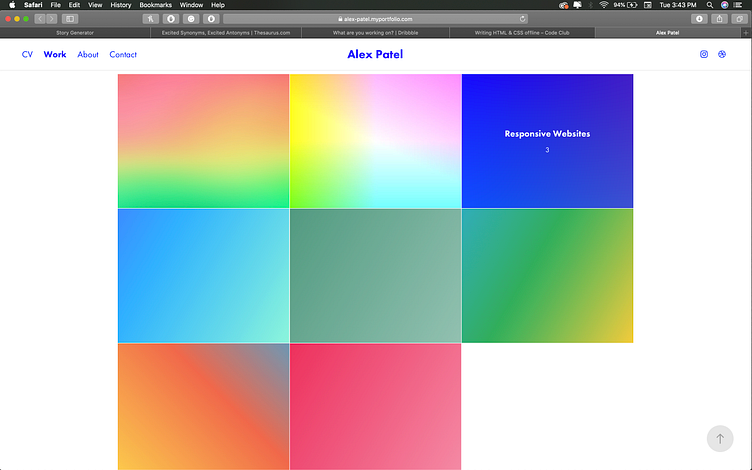
Task: Click the scroll-to-top arrow button
Action: pyautogui.click(x=720, y=438)
